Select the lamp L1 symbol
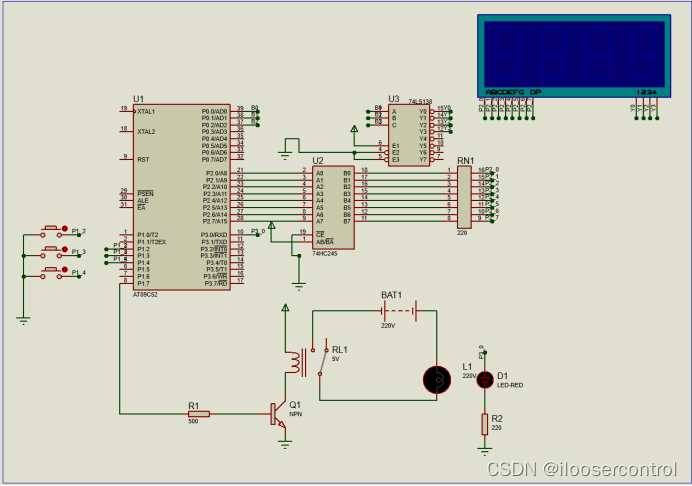The width and height of the screenshot is (692, 486). (437, 380)
